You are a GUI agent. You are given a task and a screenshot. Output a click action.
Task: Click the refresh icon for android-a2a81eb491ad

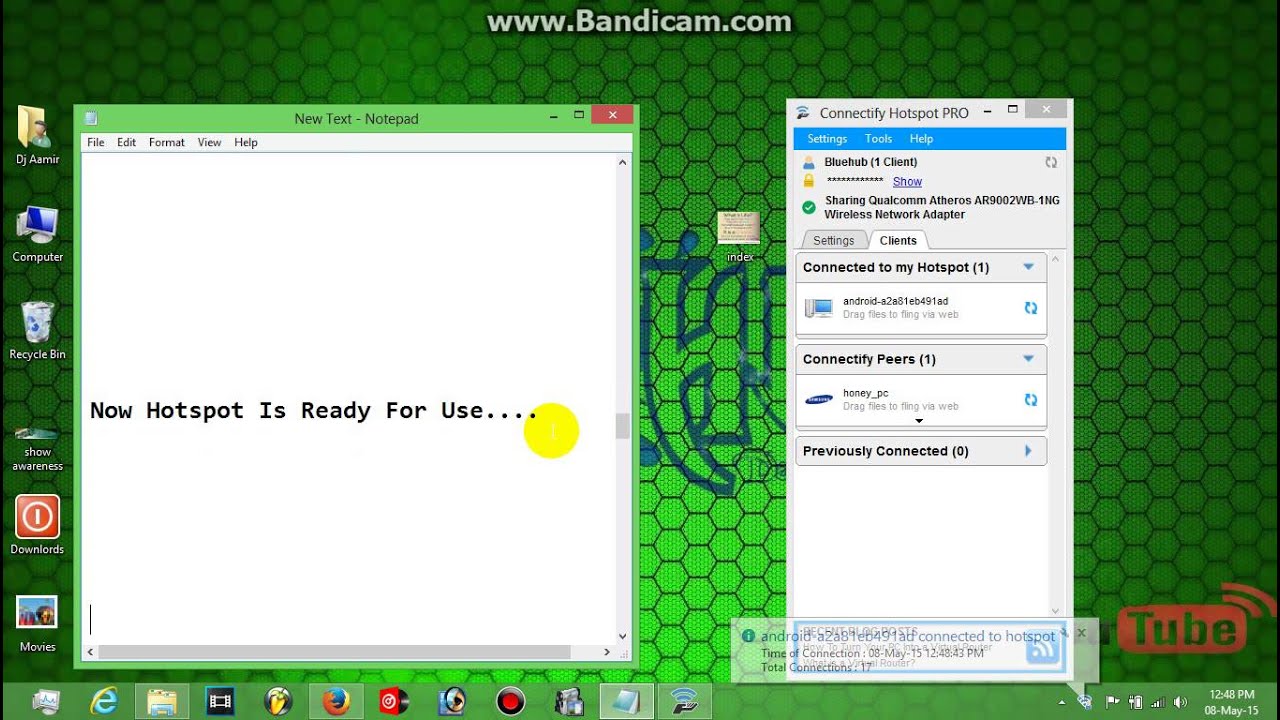point(1031,308)
